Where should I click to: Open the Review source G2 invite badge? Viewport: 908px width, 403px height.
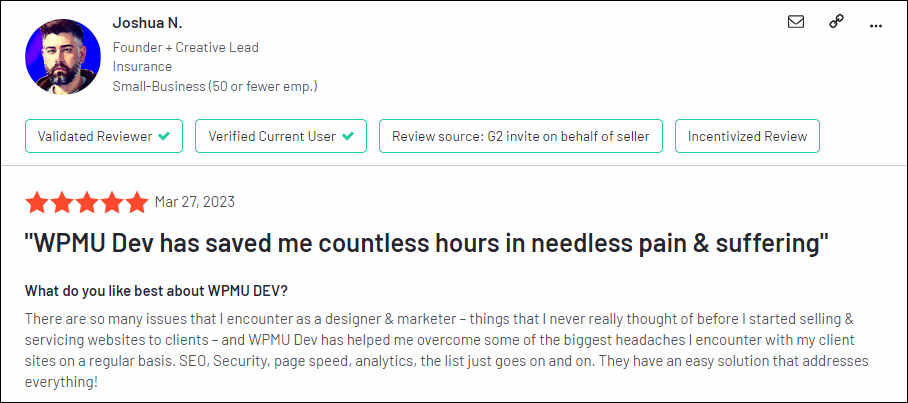coord(521,136)
